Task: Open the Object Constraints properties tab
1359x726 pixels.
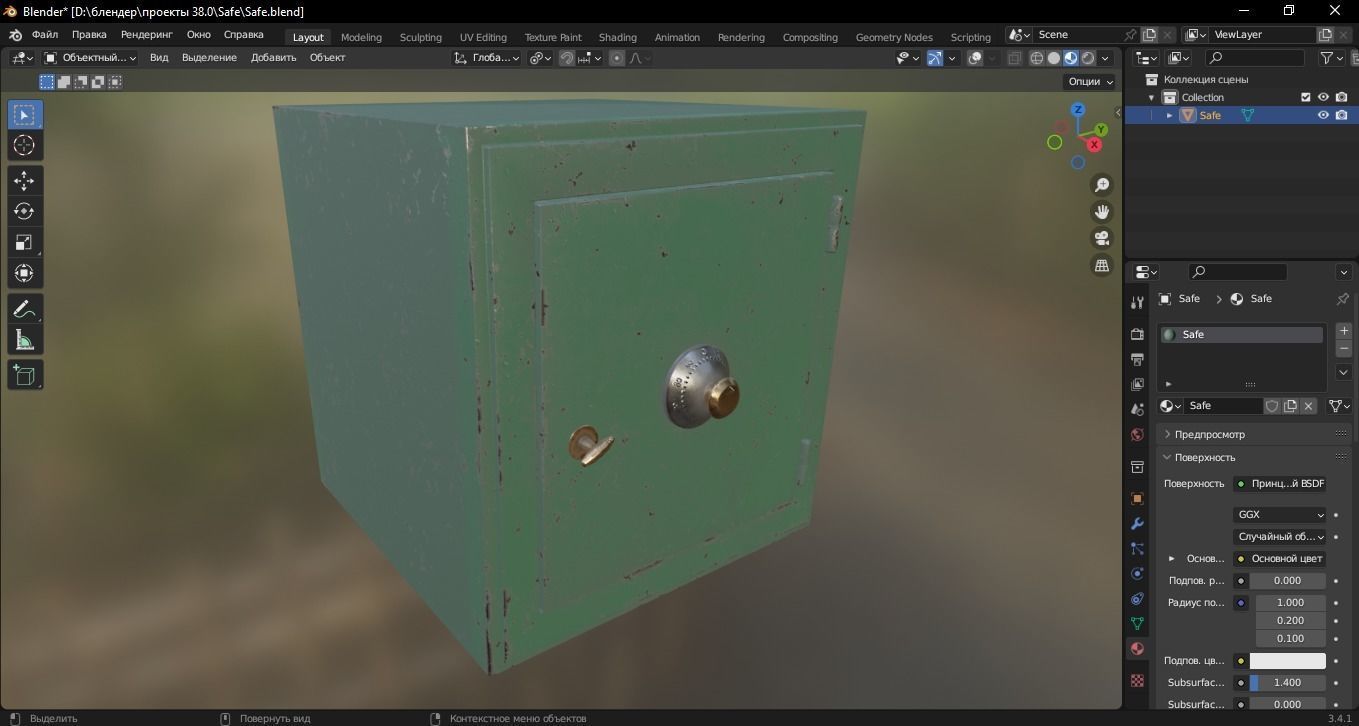Action: click(x=1137, y=598)
